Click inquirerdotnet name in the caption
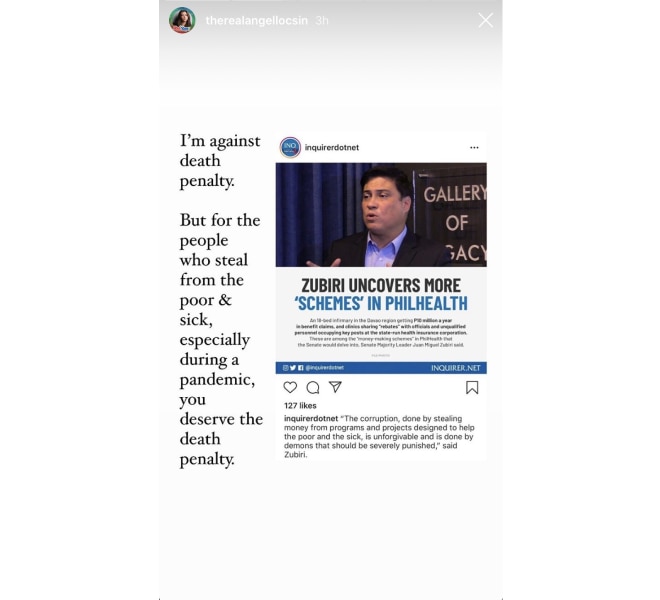Image resolution: width=660 pixels, height=600 pixels. tap(311, 419)
